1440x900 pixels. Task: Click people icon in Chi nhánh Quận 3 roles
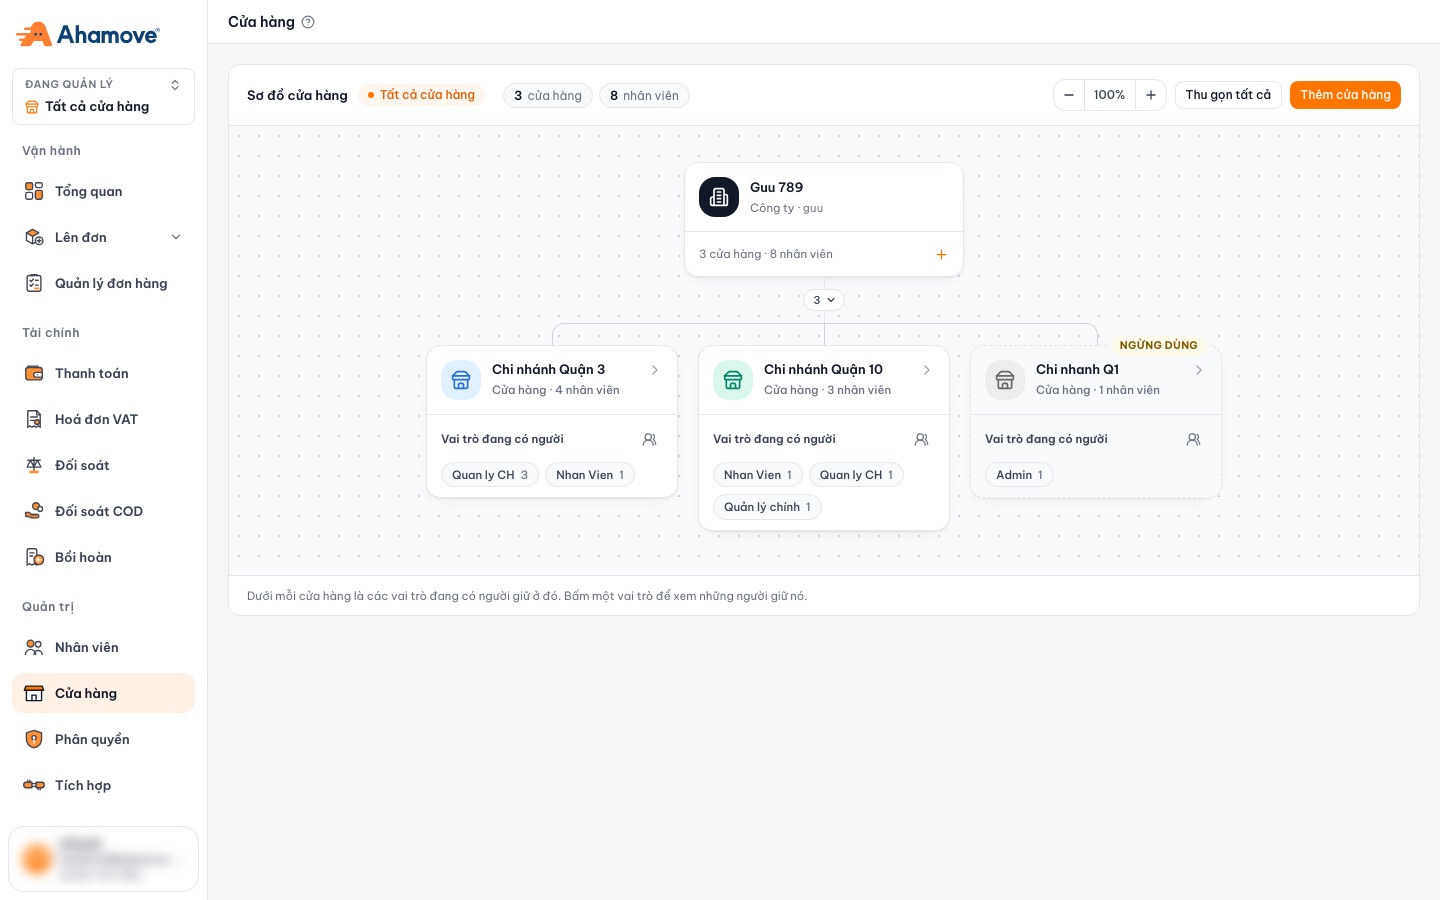click(650, 439)
